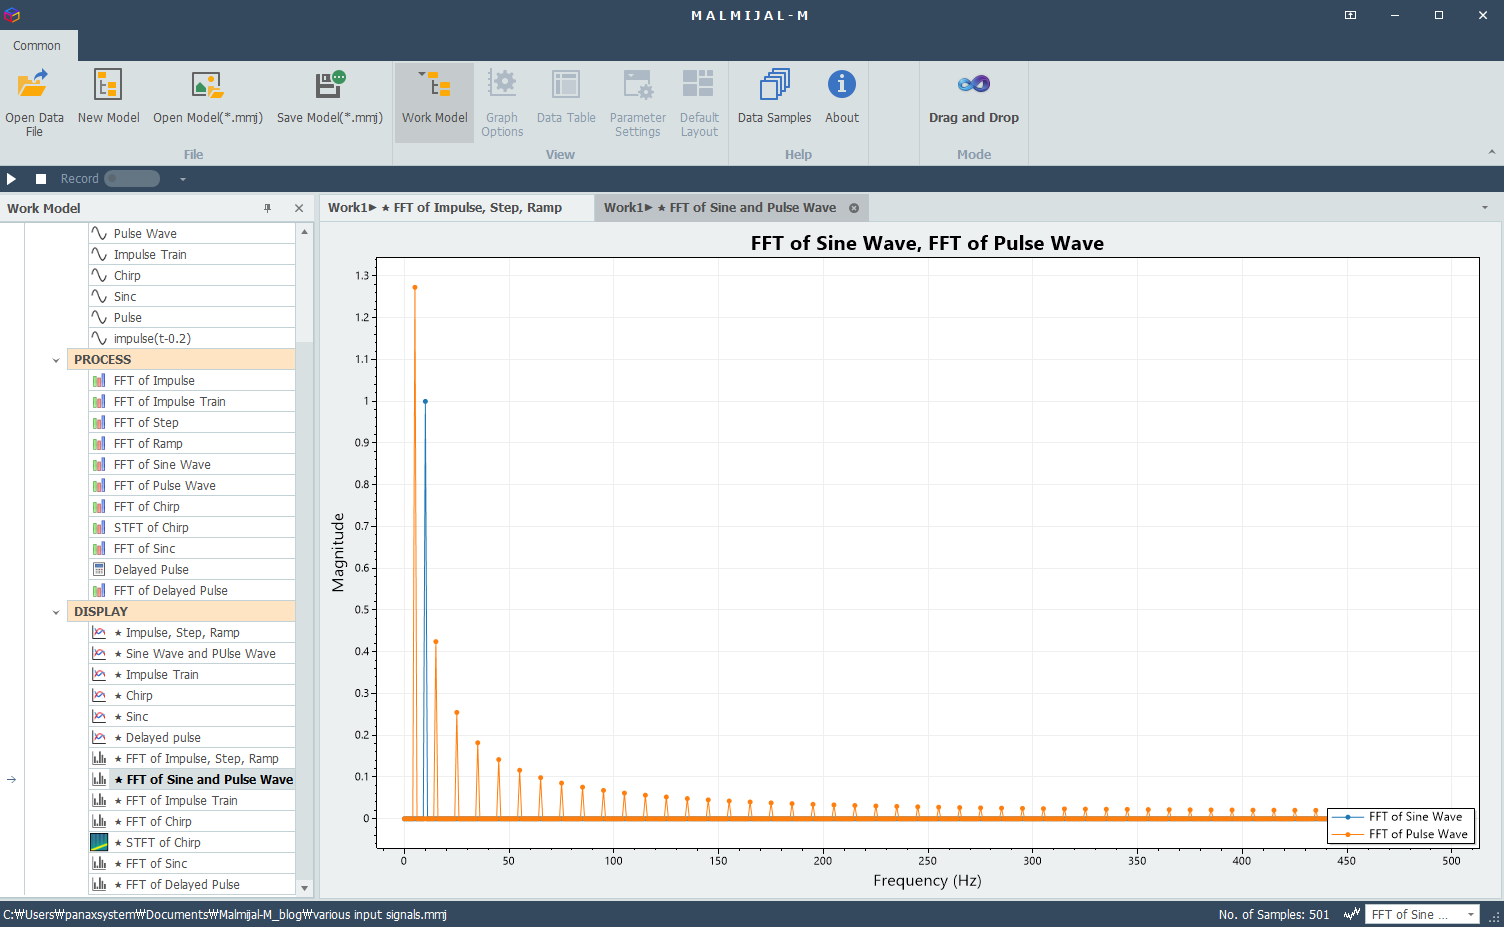Open the starred display row labelled exactly FFT of Chirp
The image size is (1504, 927).
192,821
